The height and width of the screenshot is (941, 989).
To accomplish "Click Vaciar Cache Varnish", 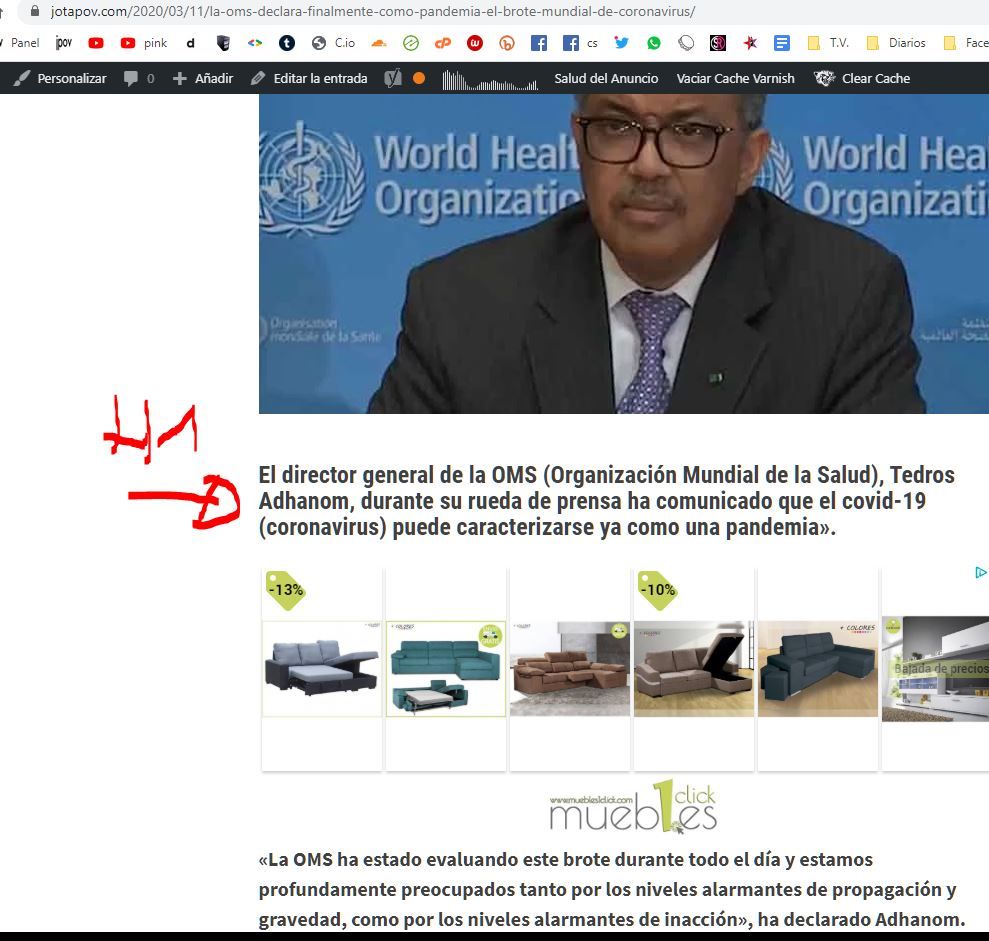I will point(735,78).
